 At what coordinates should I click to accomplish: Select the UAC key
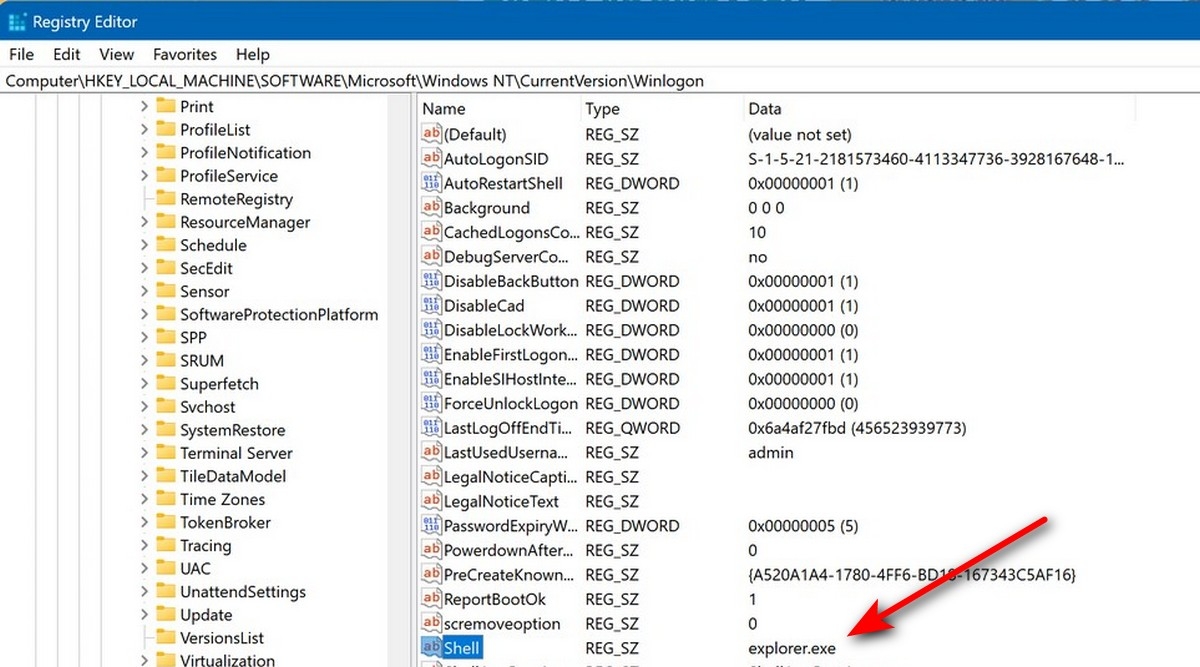(x=195, y=568)
